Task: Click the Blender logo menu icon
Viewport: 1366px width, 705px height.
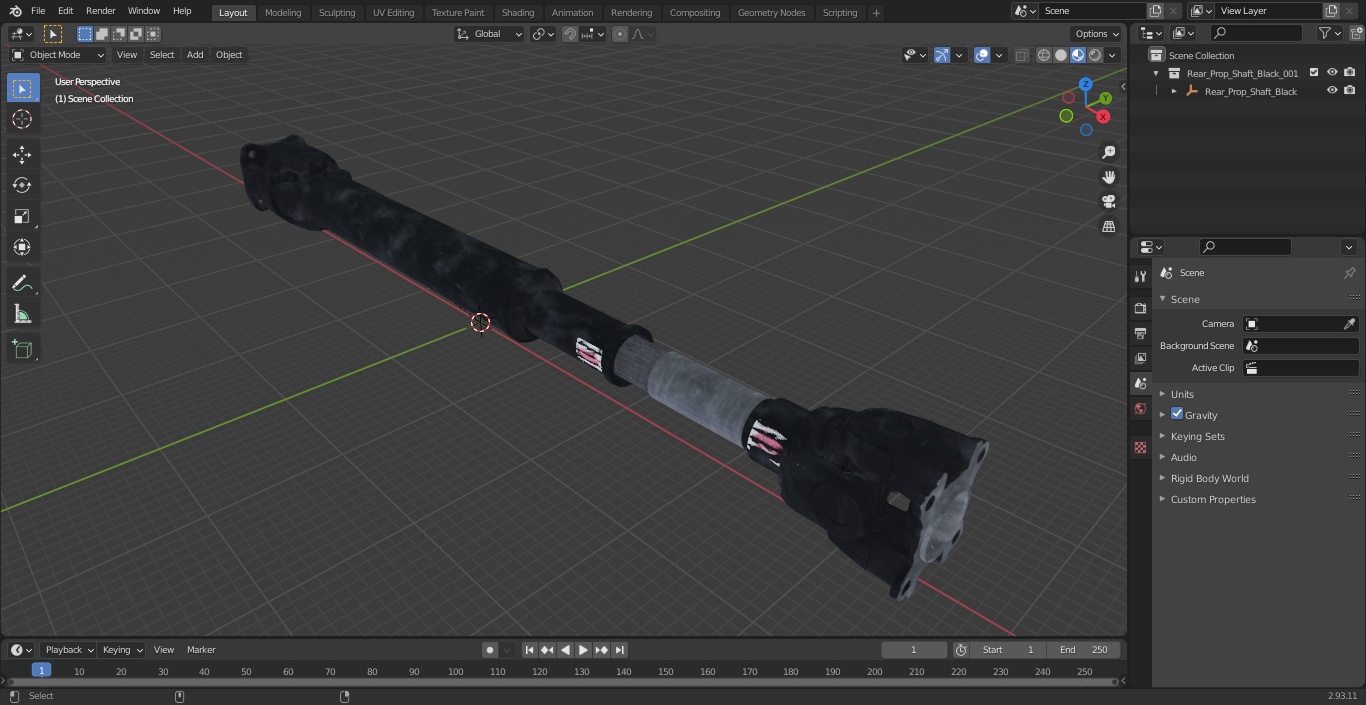Action: click(15, 11)
